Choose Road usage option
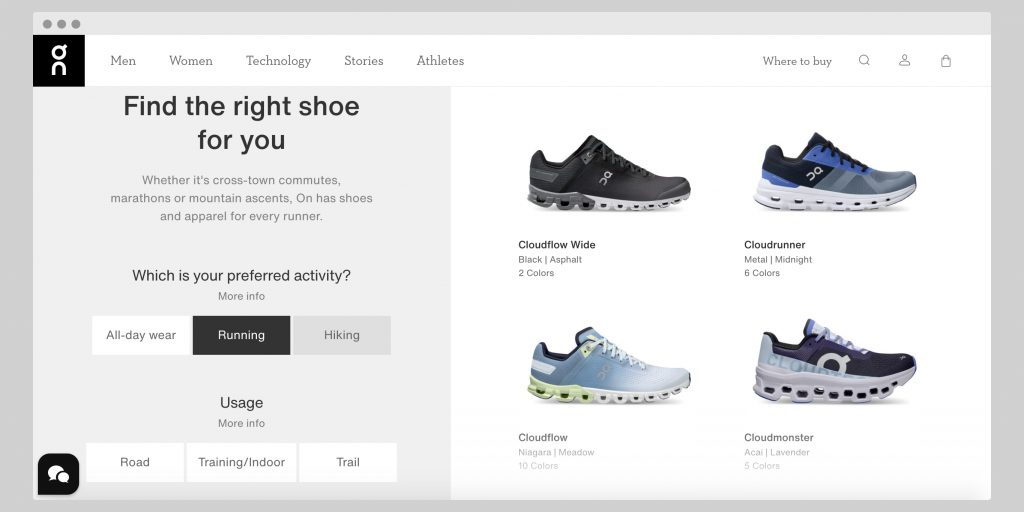 coord(135,462)
